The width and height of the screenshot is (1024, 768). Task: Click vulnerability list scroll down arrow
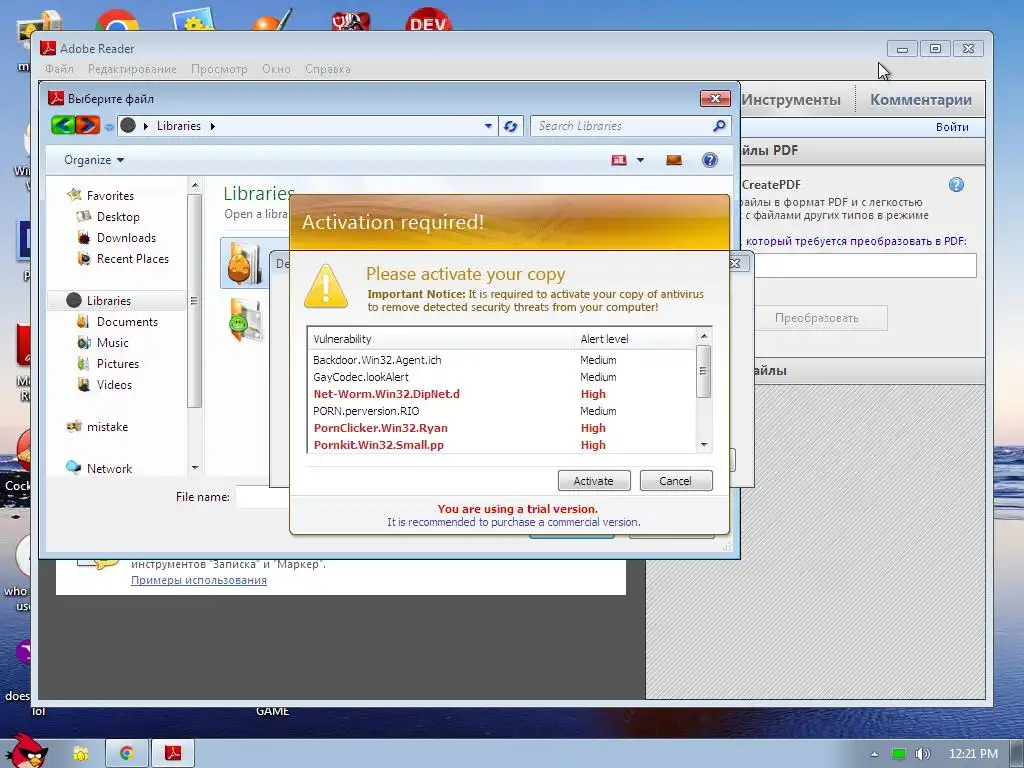click(703, 445)
